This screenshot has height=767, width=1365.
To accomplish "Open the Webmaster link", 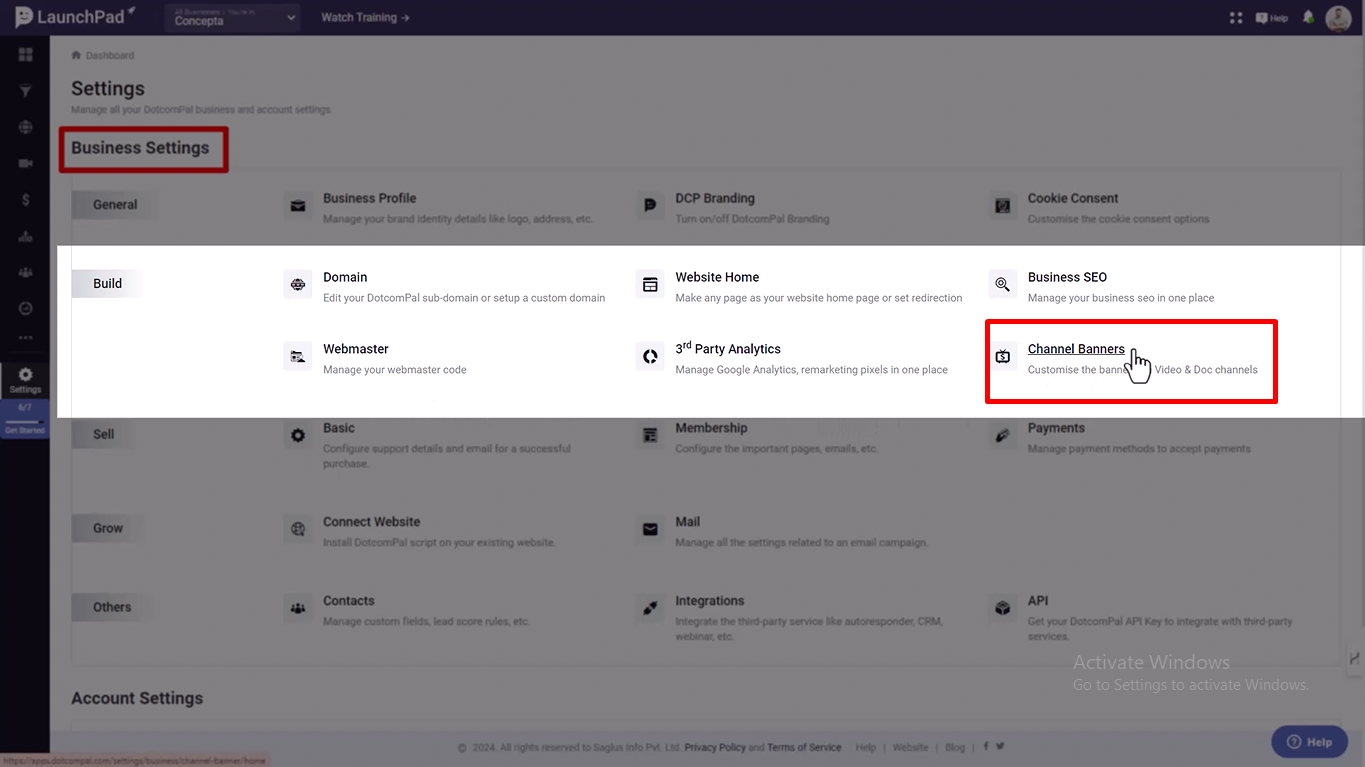I will point(356,349).
